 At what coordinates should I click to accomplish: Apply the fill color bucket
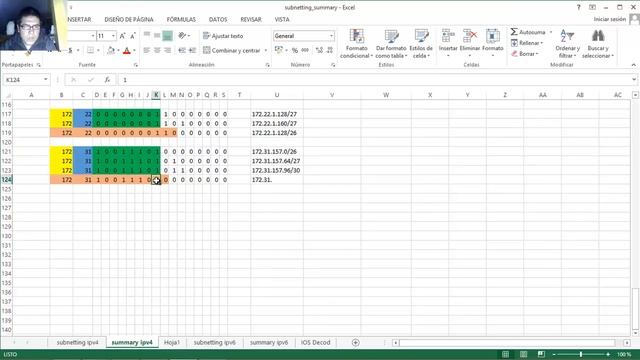[111, 50]
